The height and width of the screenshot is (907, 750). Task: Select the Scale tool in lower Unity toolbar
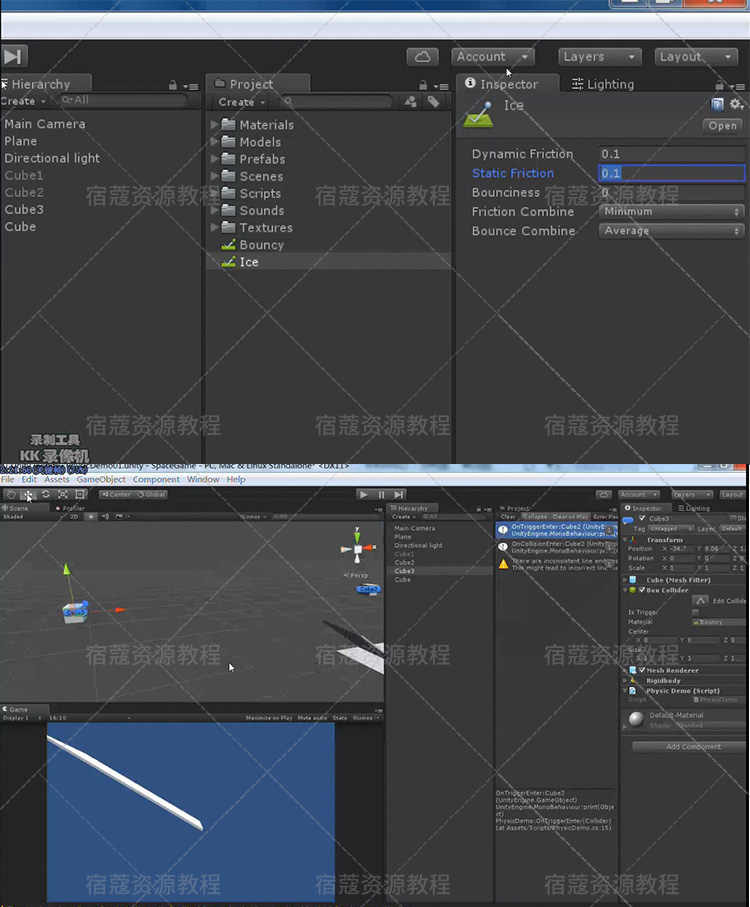tap(62, 495)
